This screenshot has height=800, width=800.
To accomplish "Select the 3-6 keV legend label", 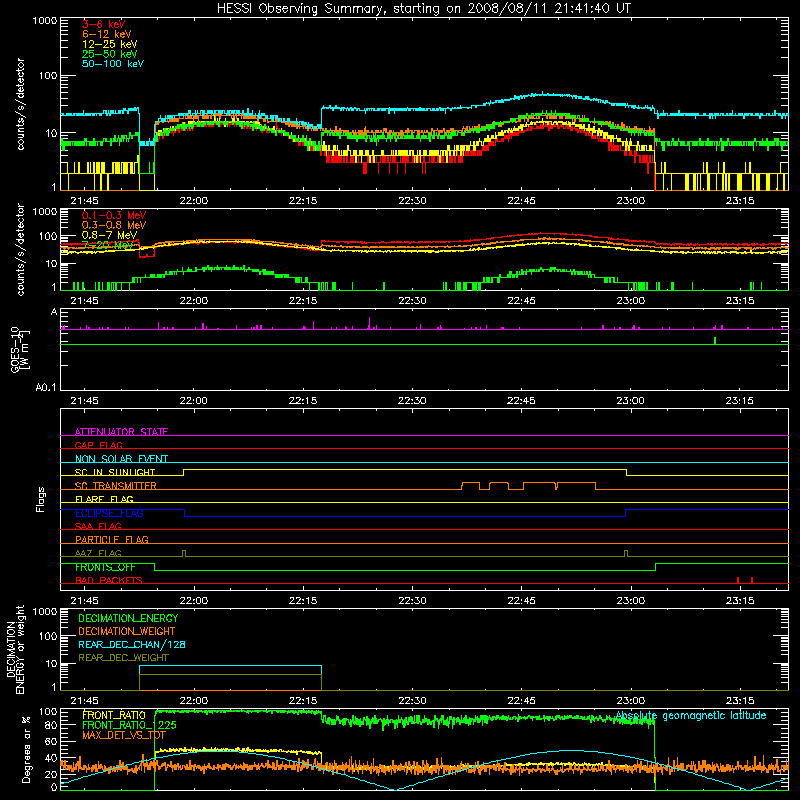I will 104,24.
